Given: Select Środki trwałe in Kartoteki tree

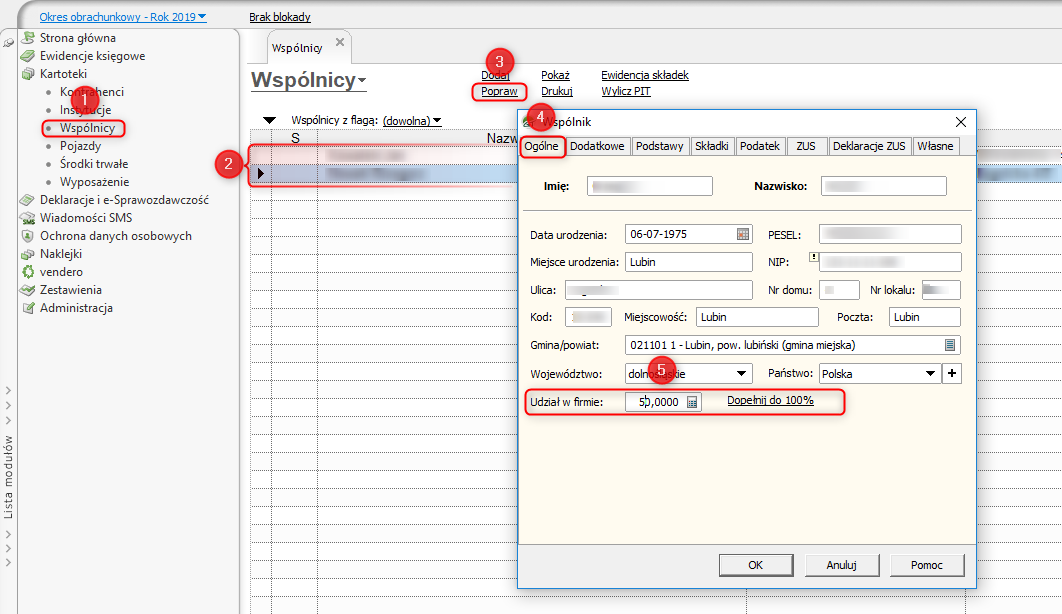Looking at the screenshot, I should [x=93, y=164].
